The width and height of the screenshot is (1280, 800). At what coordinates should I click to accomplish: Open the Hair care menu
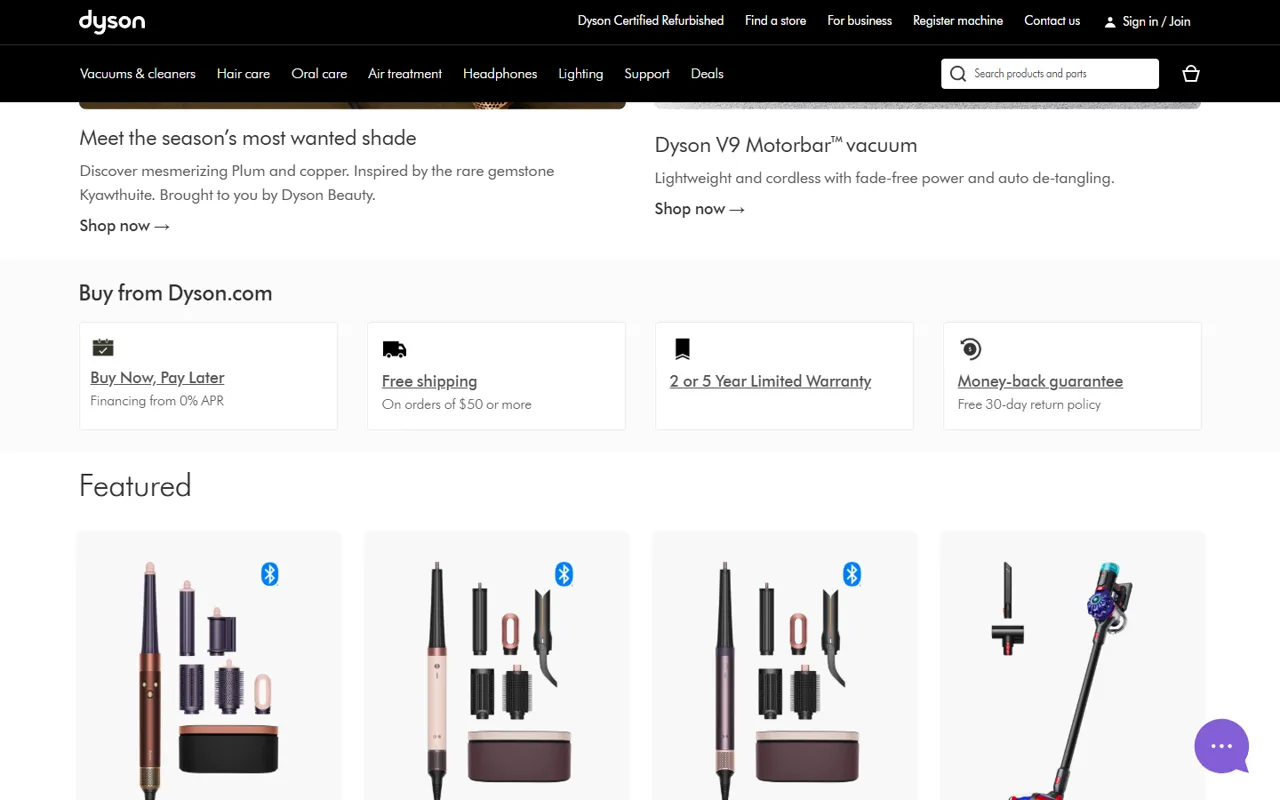(x=243, y=74)
